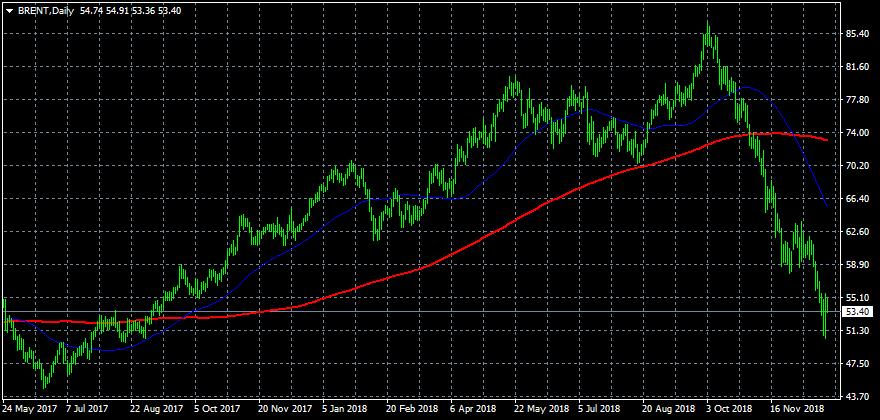Click the 74.00 price axis label
The image size is (880, 420).
[856, 133]
